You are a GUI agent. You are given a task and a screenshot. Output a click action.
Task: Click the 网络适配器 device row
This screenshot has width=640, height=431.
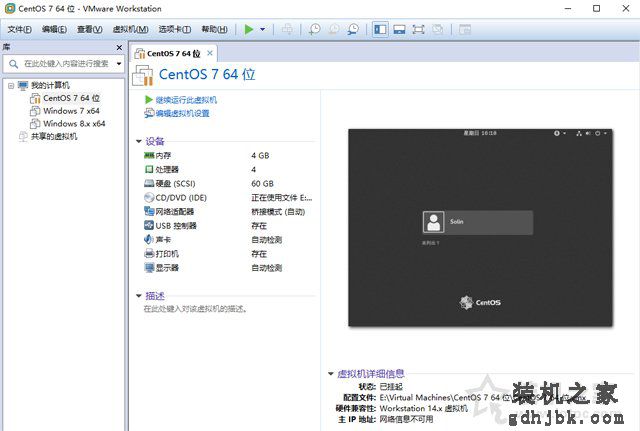click(228, 211)
